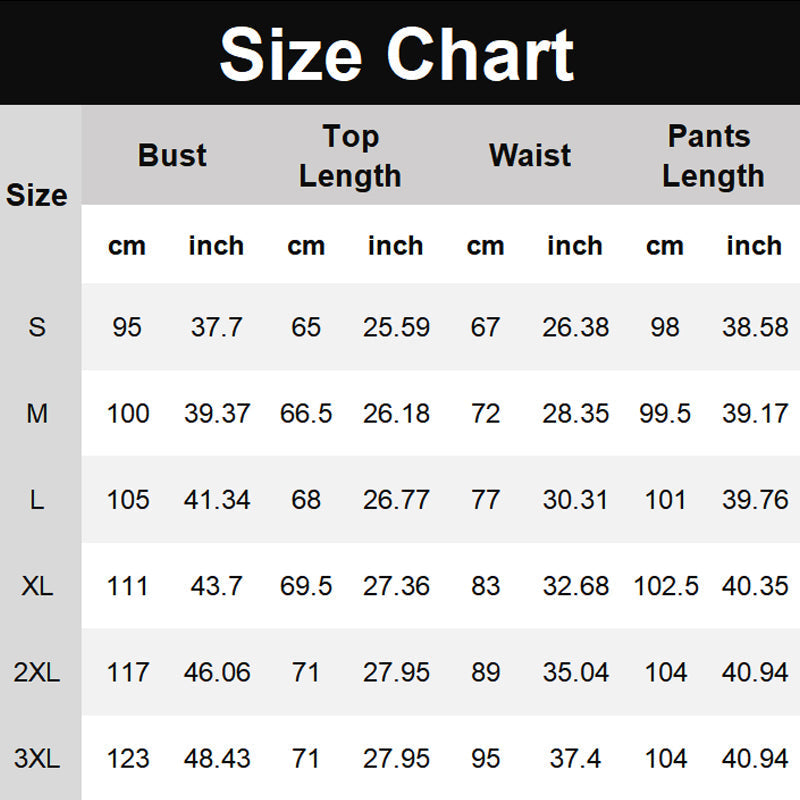This screenshot has width=800, height=800.
Task: Click the Size header cell
Action: click(x=37, y=195)
